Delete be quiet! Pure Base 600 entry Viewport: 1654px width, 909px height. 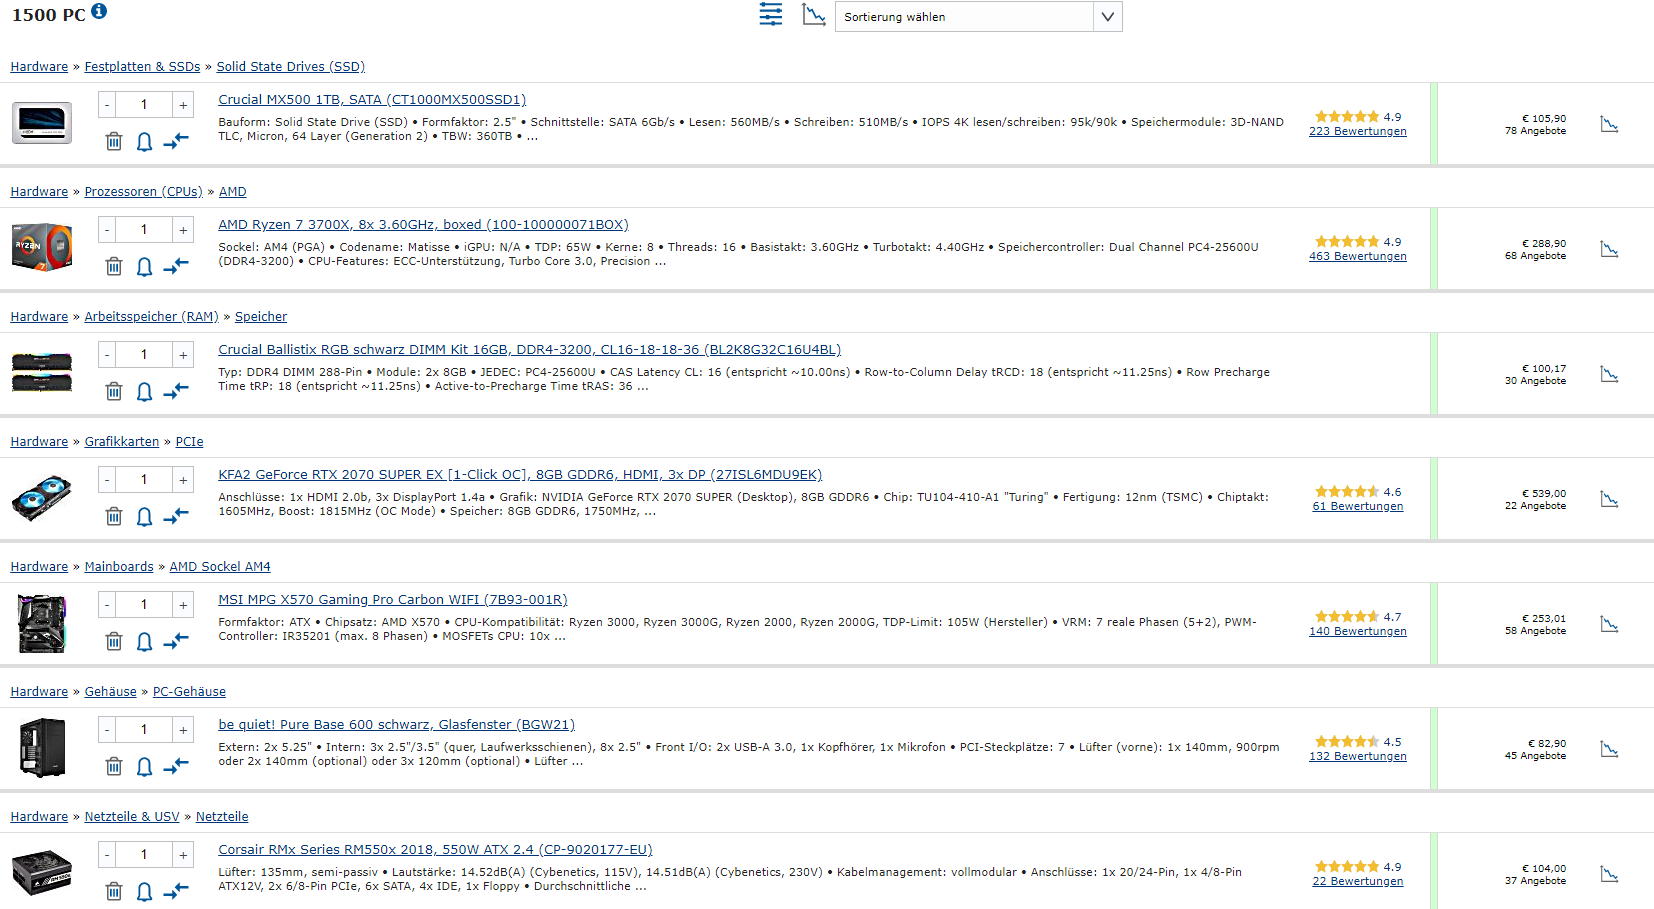tap(114, 766)
